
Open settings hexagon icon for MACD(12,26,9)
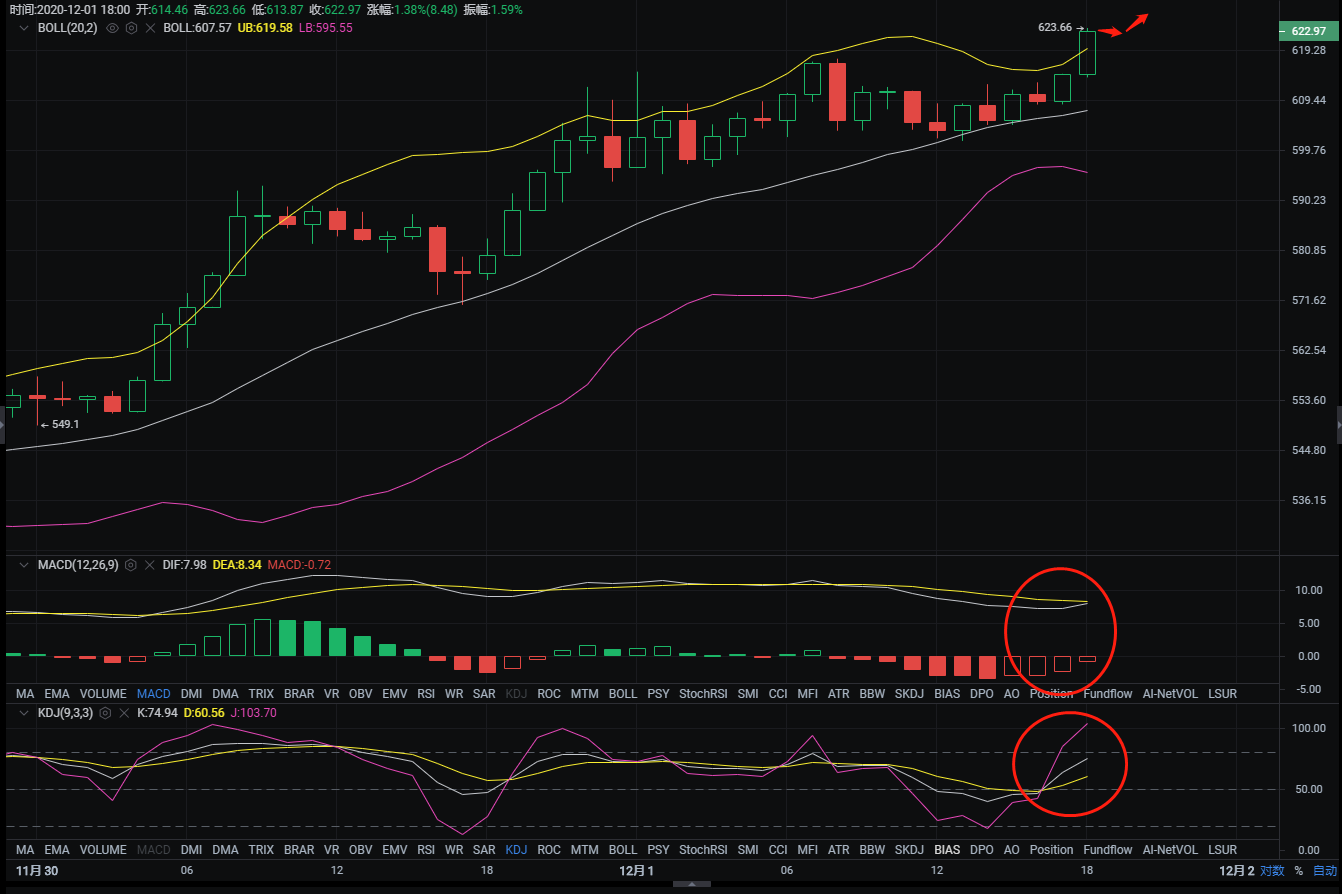tap(130, 565)
